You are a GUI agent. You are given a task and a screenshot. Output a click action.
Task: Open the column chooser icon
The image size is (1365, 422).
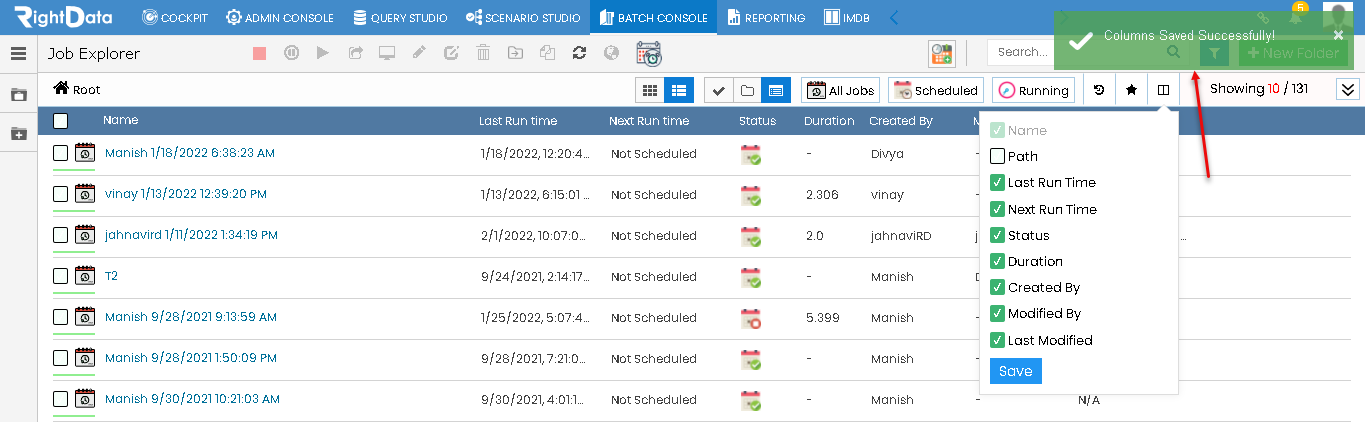click(1163, 90)
